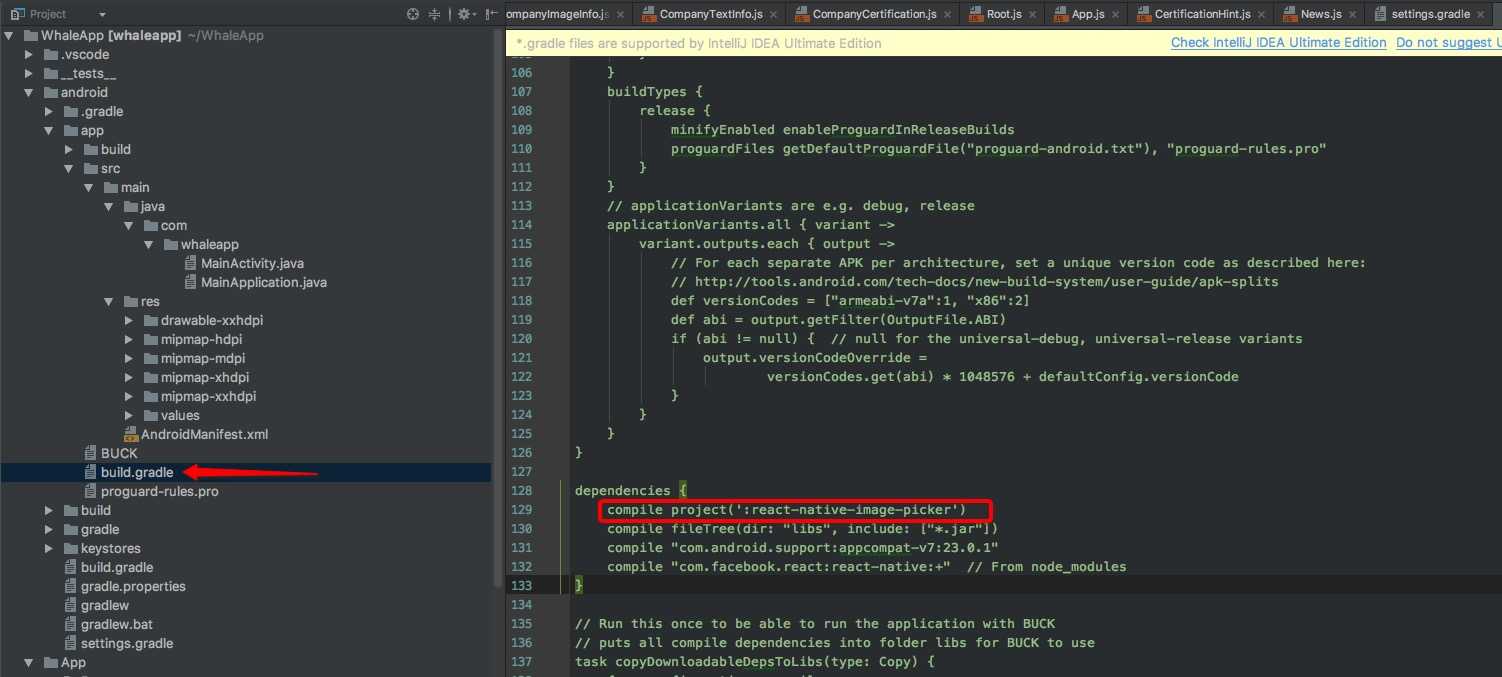Collapse all in Project panel toolbar
This screenshot has width=1502, height=677.
[434, 14]
